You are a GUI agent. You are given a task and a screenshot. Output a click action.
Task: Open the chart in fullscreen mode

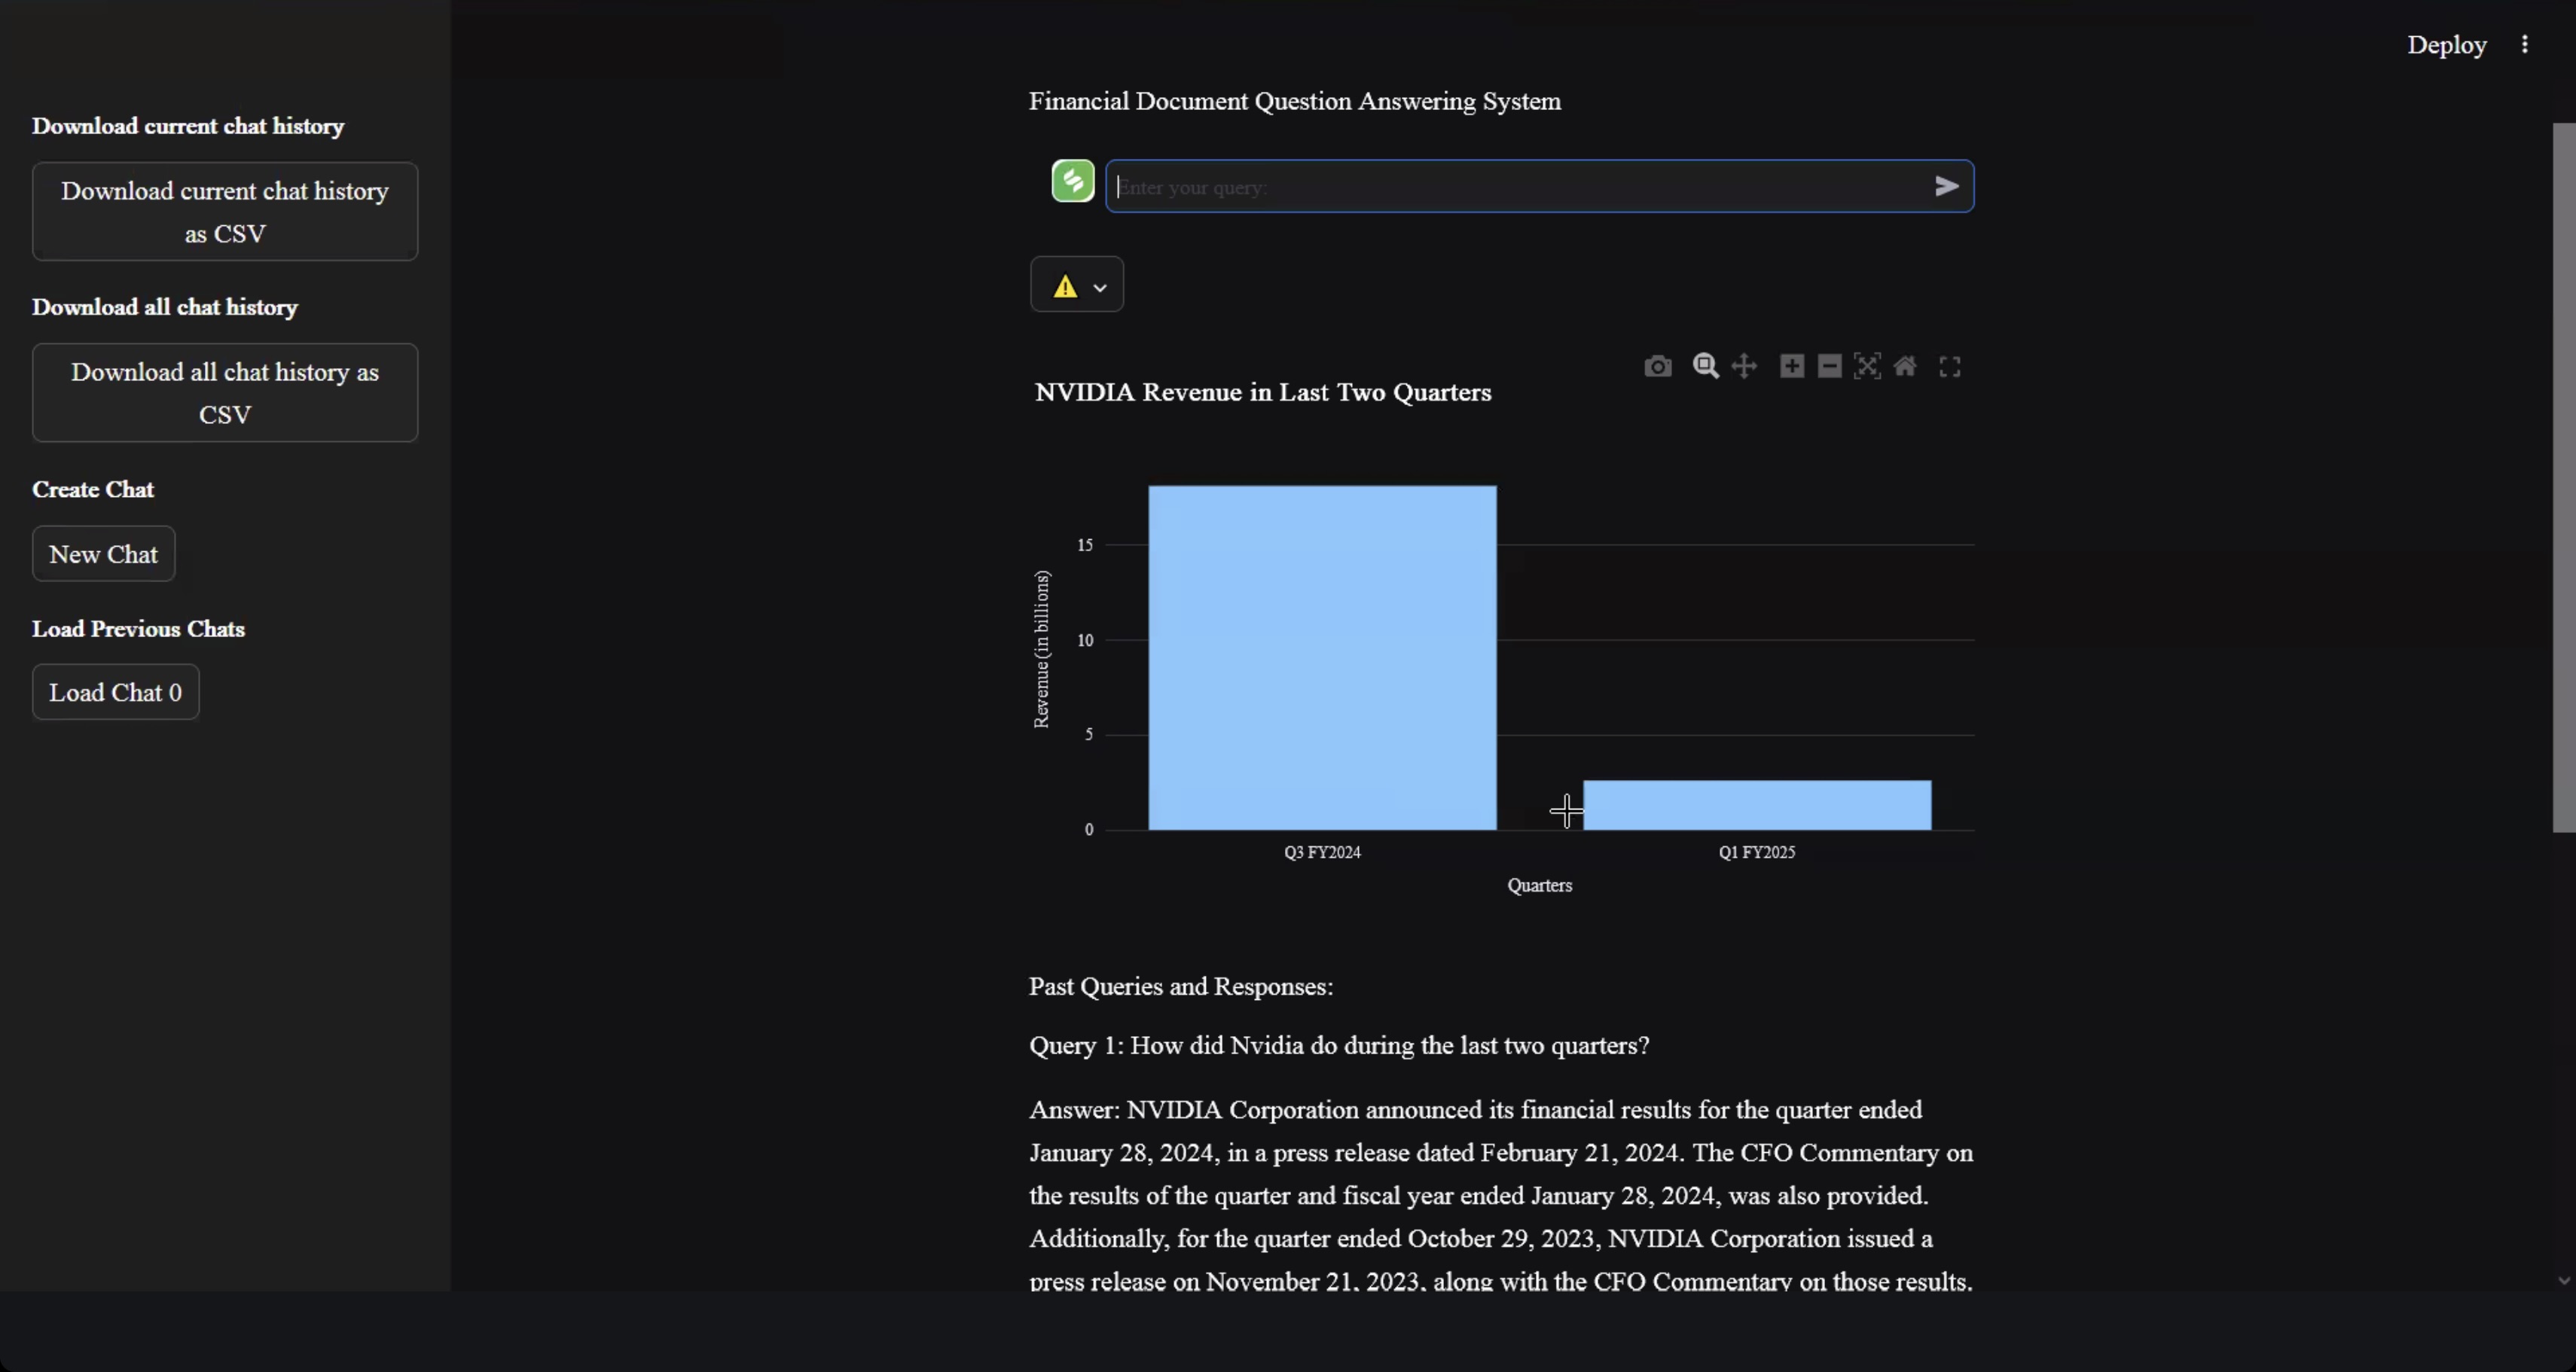pyautogui.click(x=1950, y=367)
